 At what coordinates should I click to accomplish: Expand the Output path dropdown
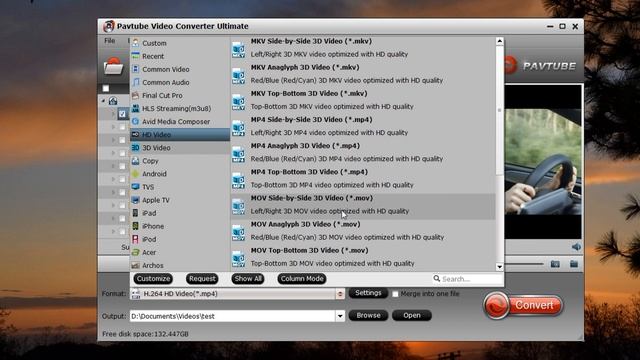point(340,316)
